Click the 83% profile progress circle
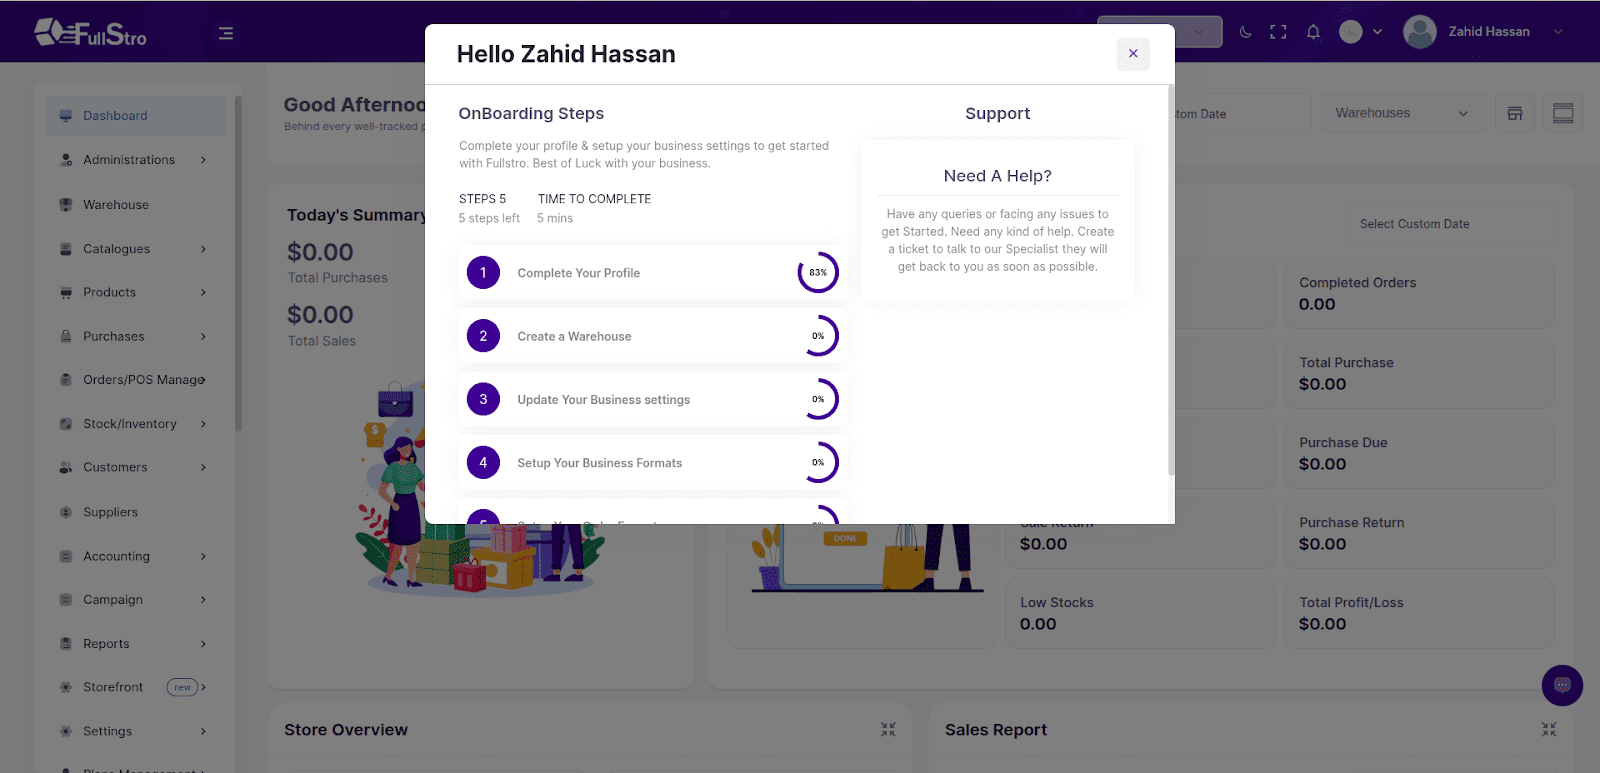1600x773 pixels. [818, 272]
